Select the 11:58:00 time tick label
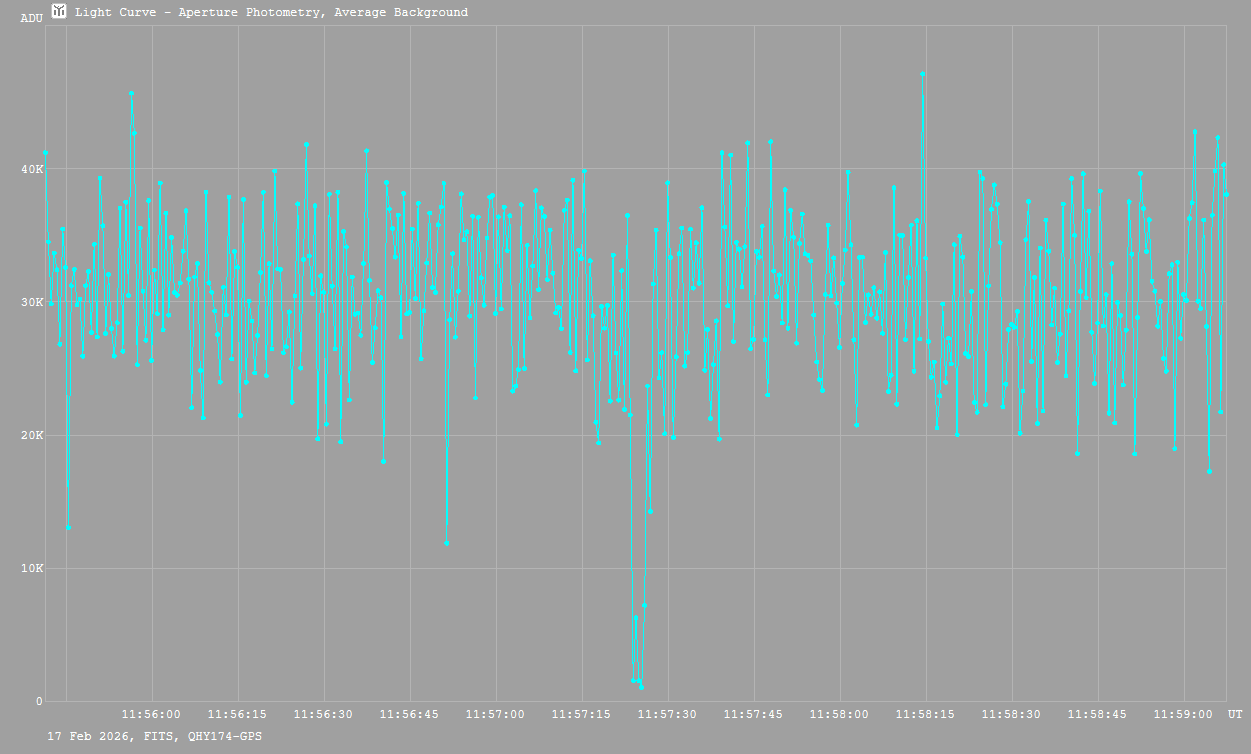This screenshot has width=1251, height=754. point(839,714)
